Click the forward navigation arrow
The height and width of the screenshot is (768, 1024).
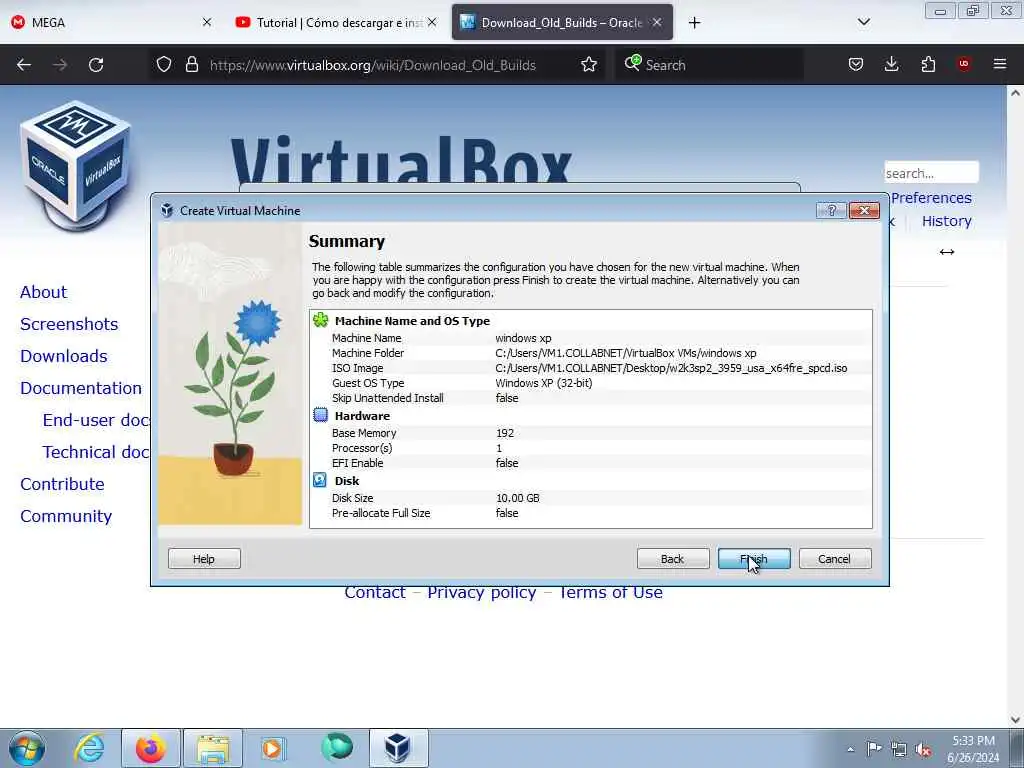pyautogui.click(x=60, y=65)
